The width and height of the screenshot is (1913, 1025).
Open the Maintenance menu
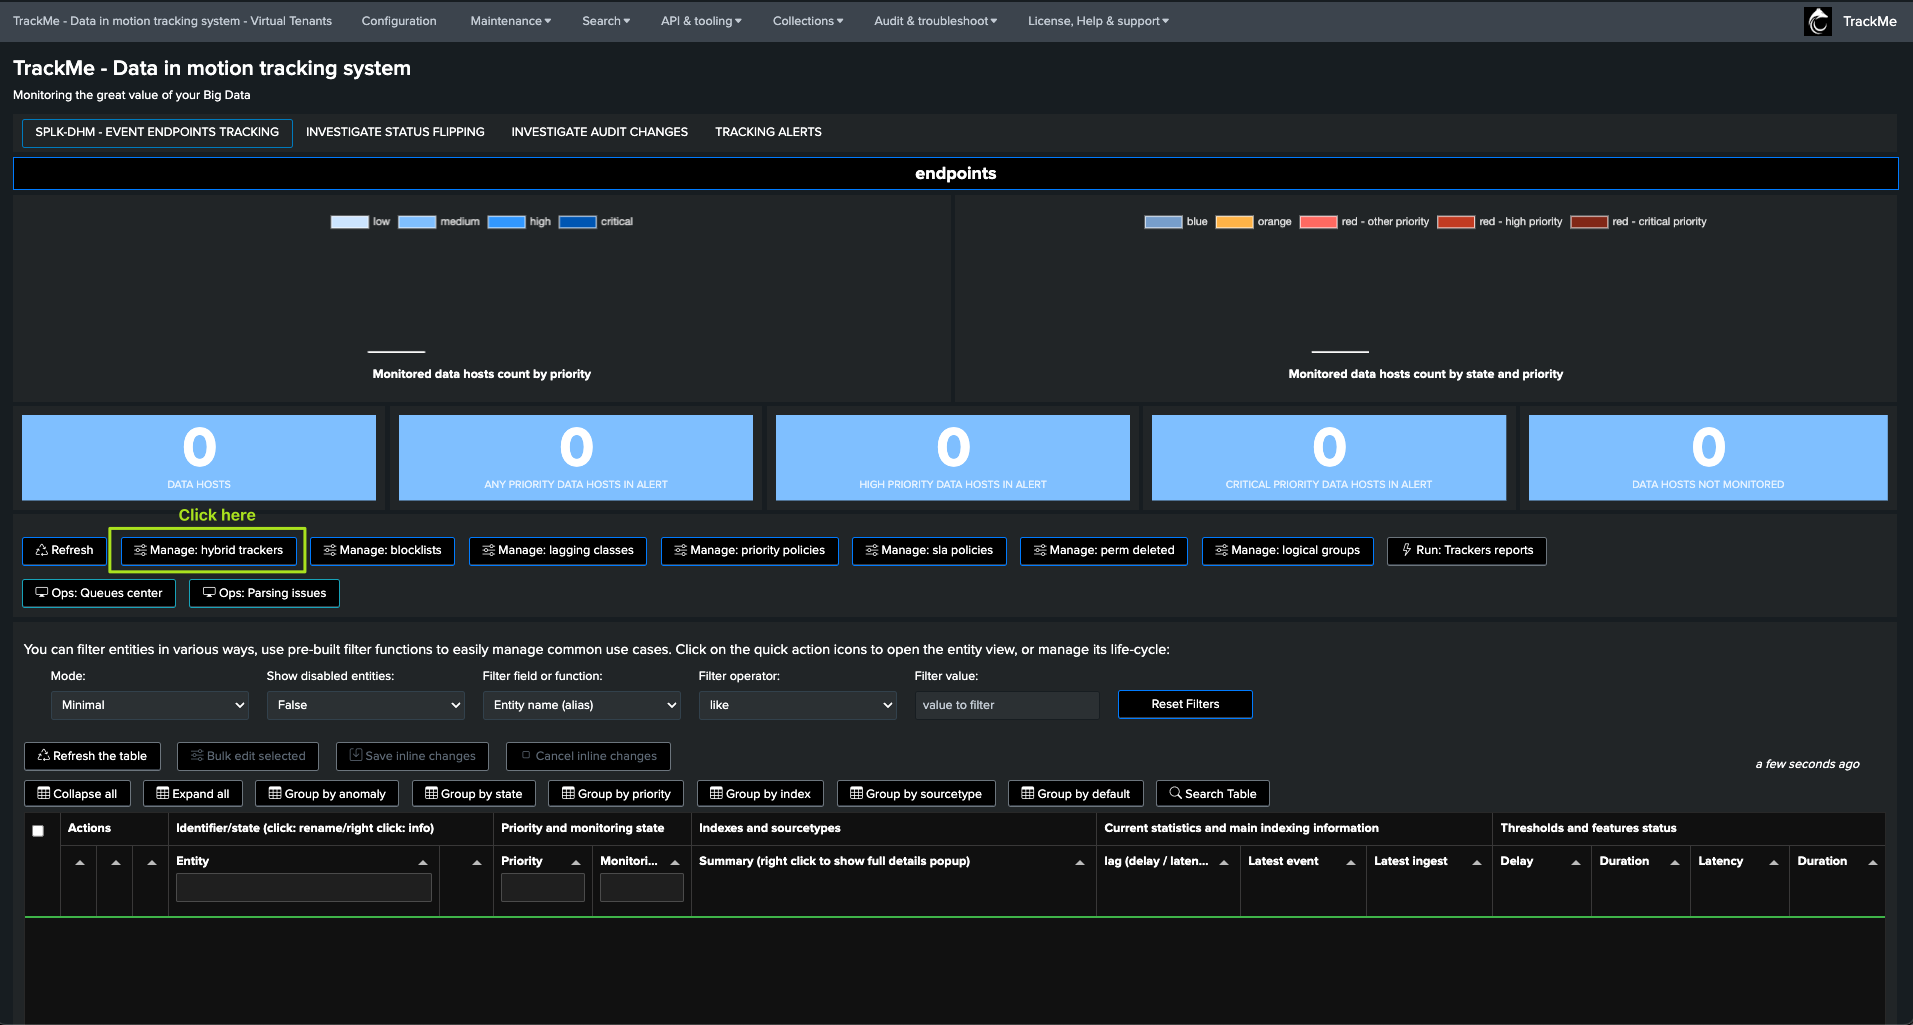[x=510, y=21]
